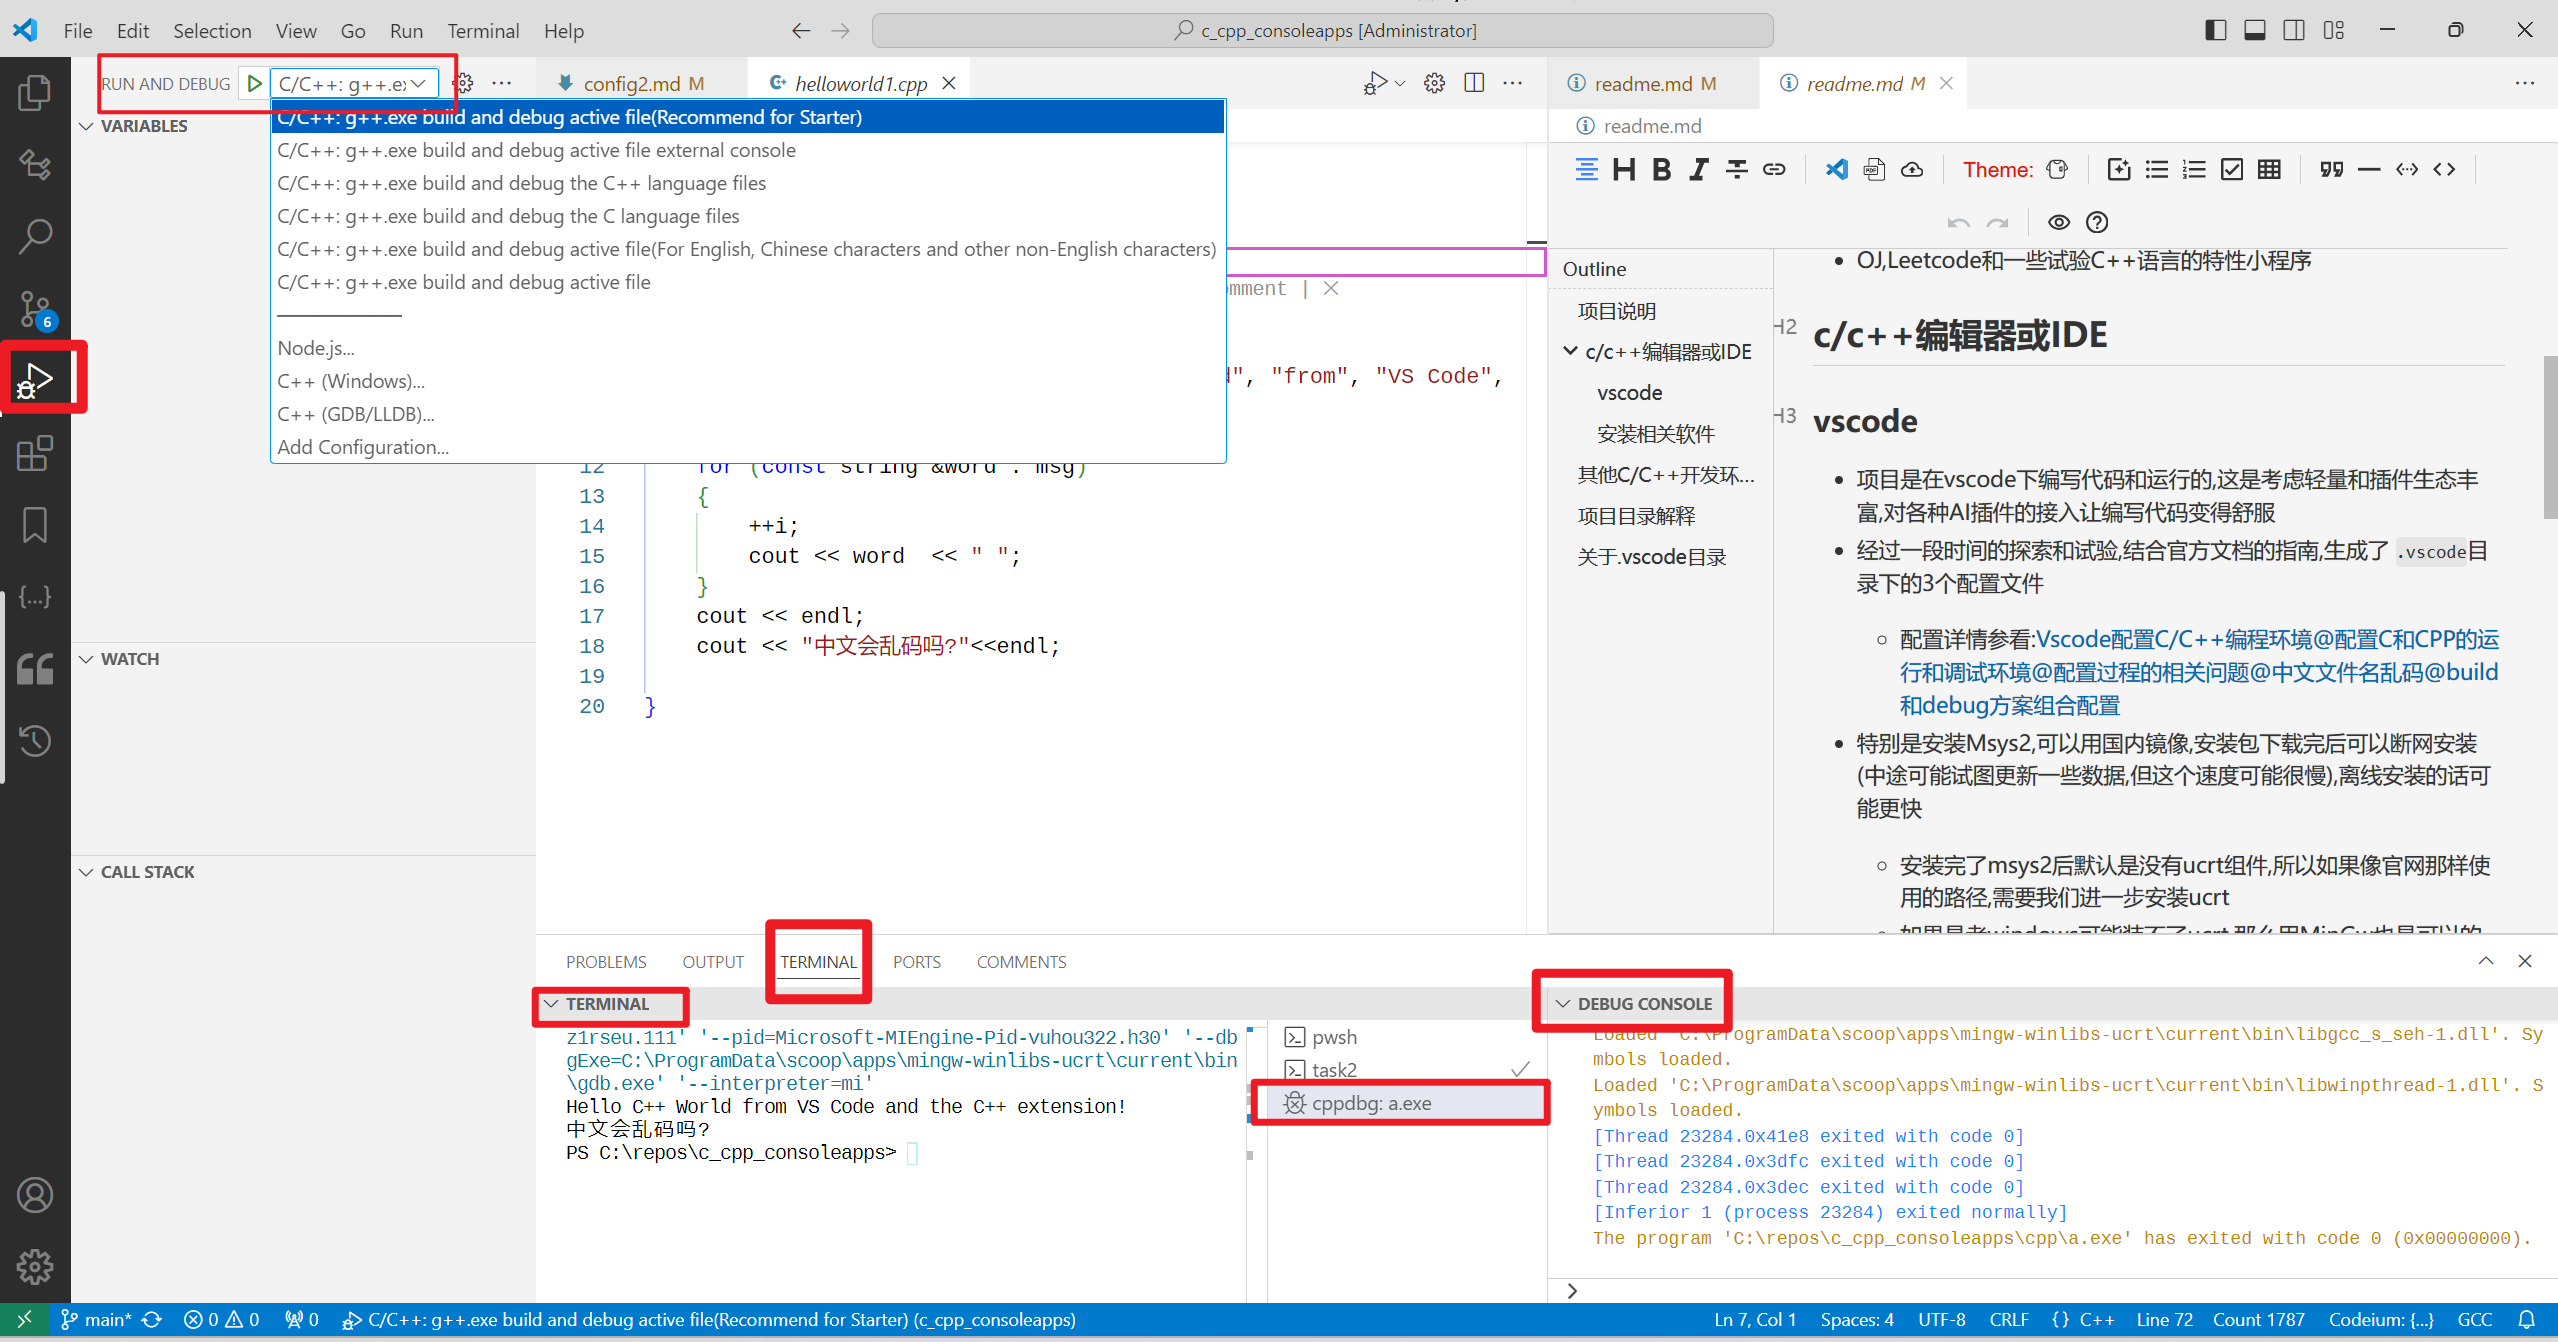Toggle markdown preview eye icon
The height and width of the screenshot is (1342, 2558).
2059,222
